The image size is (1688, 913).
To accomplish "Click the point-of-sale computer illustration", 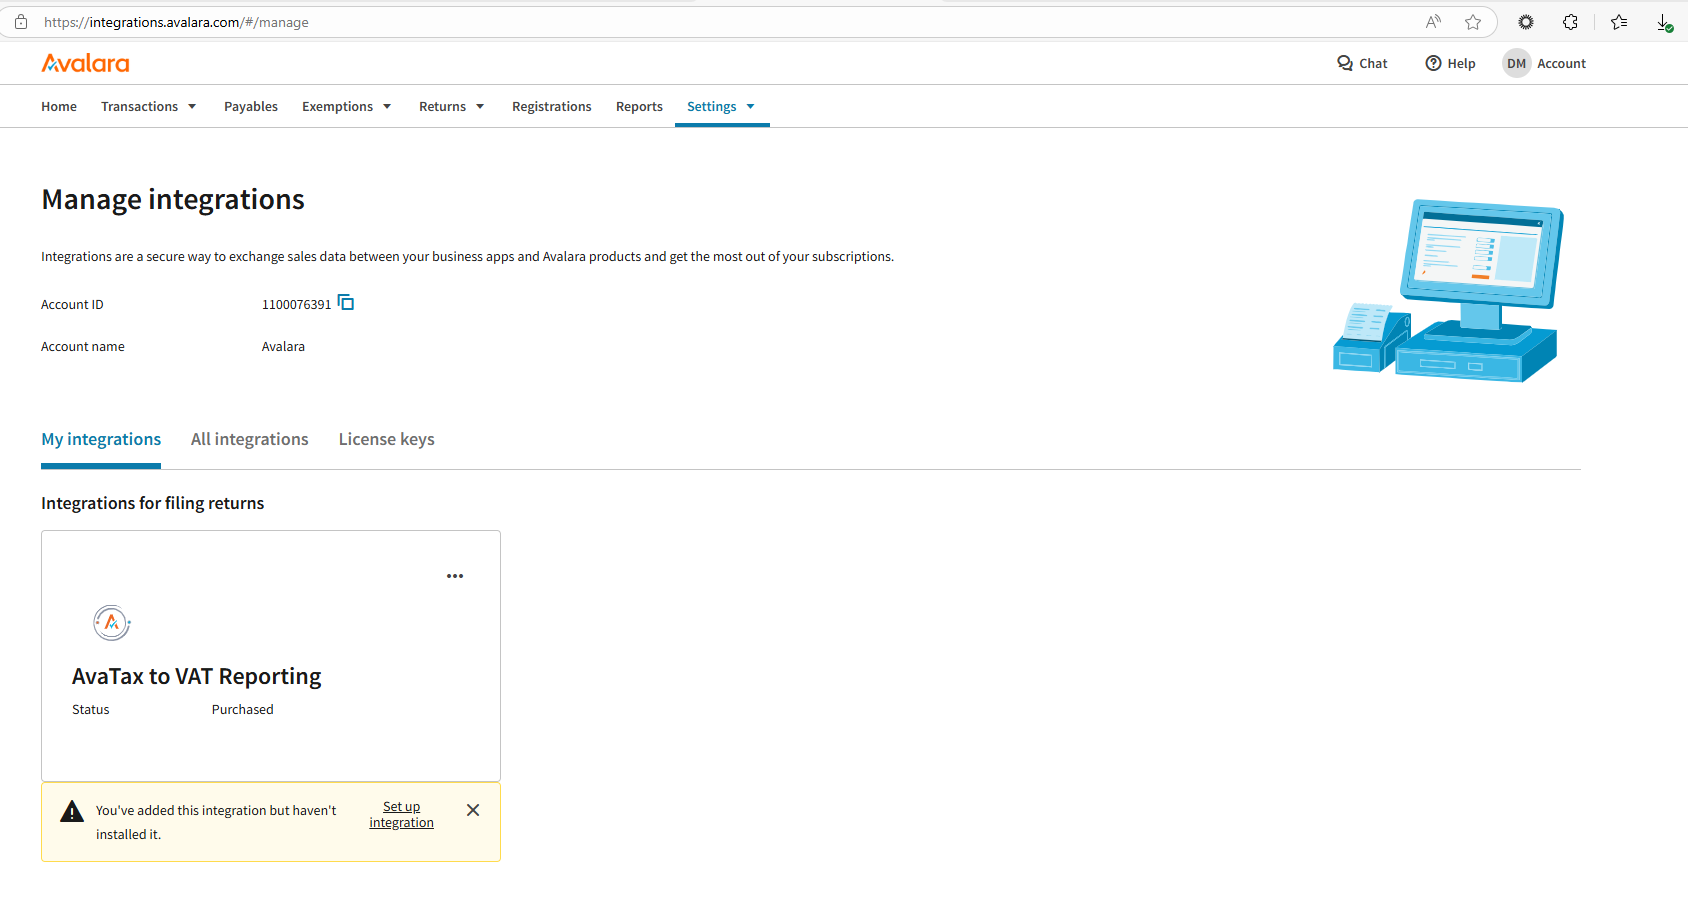I will (1448, 290).
